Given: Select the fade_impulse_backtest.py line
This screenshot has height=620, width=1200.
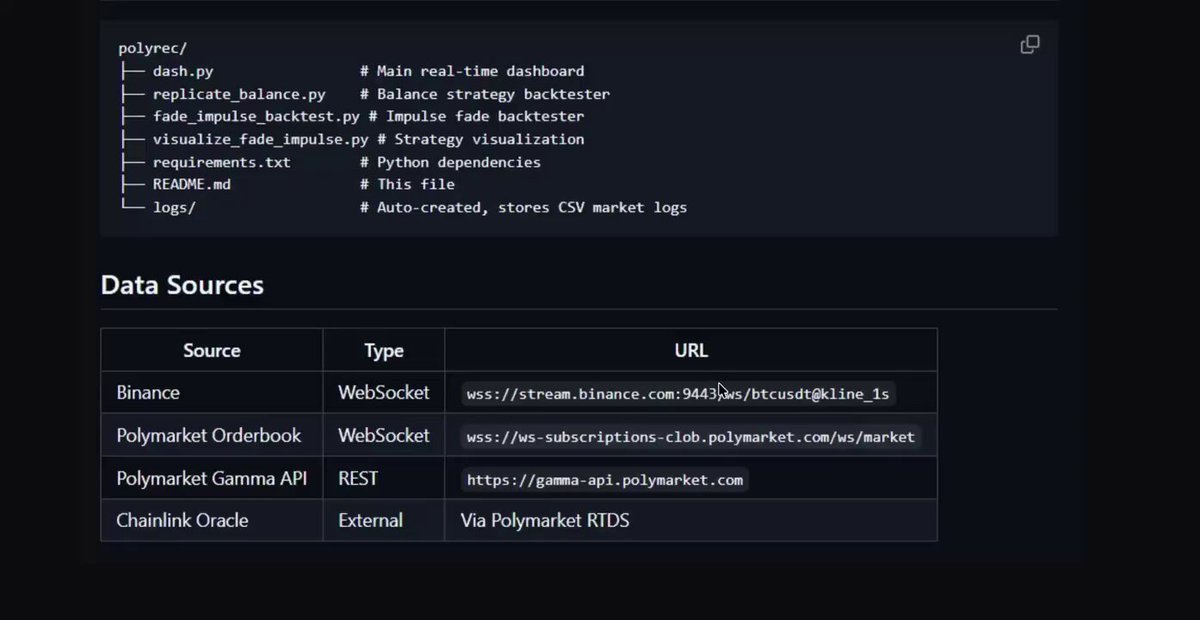Looking at the screenshot, I should click(351, 117).
